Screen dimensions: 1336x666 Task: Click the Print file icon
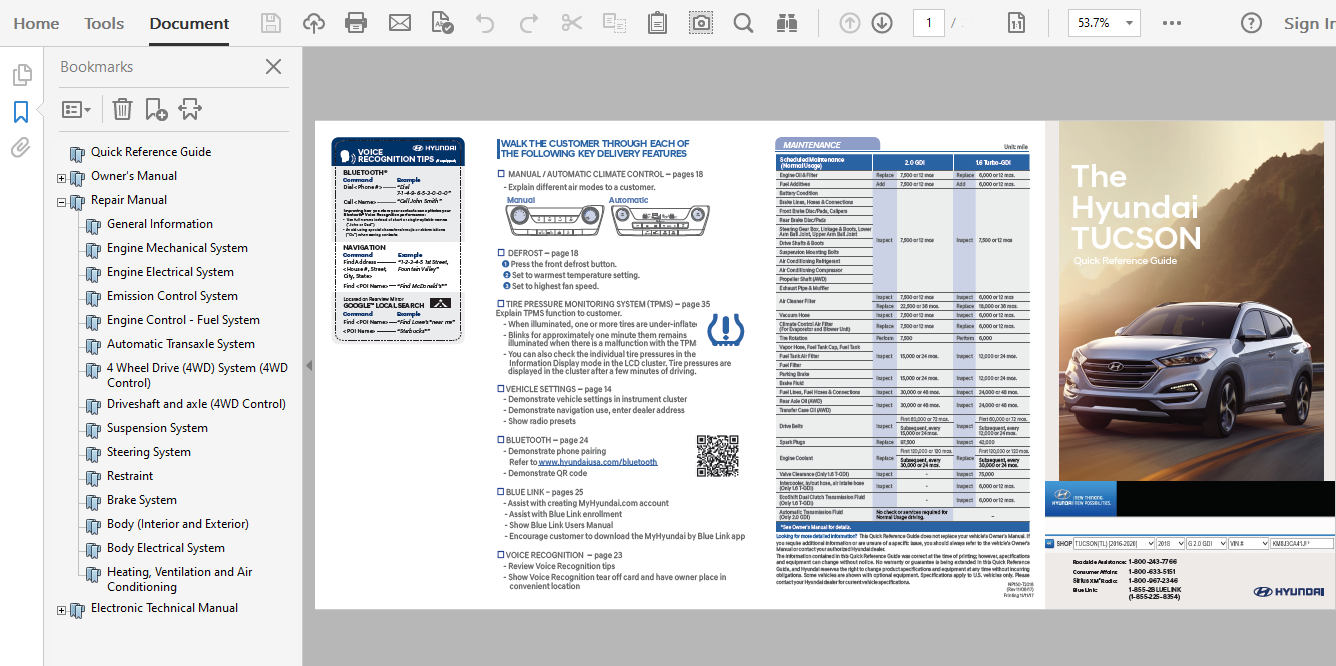(x=355, y=23)
